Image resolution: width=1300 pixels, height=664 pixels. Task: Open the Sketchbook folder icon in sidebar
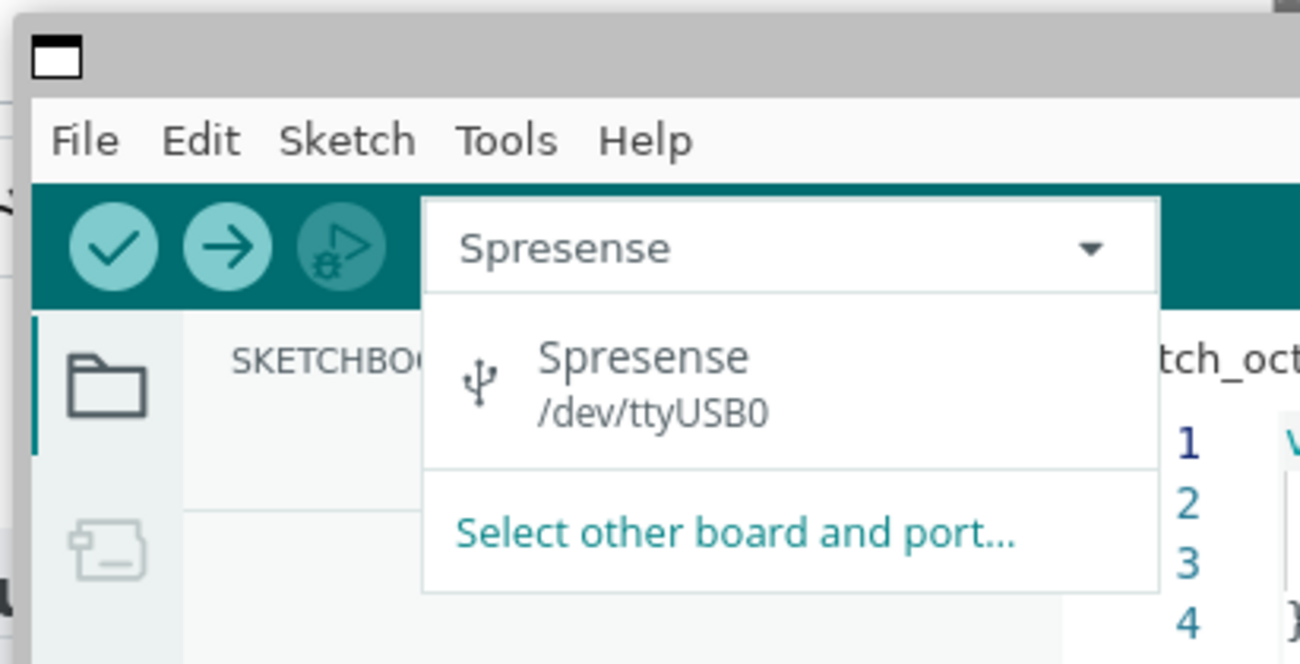[x=106, y=386]
